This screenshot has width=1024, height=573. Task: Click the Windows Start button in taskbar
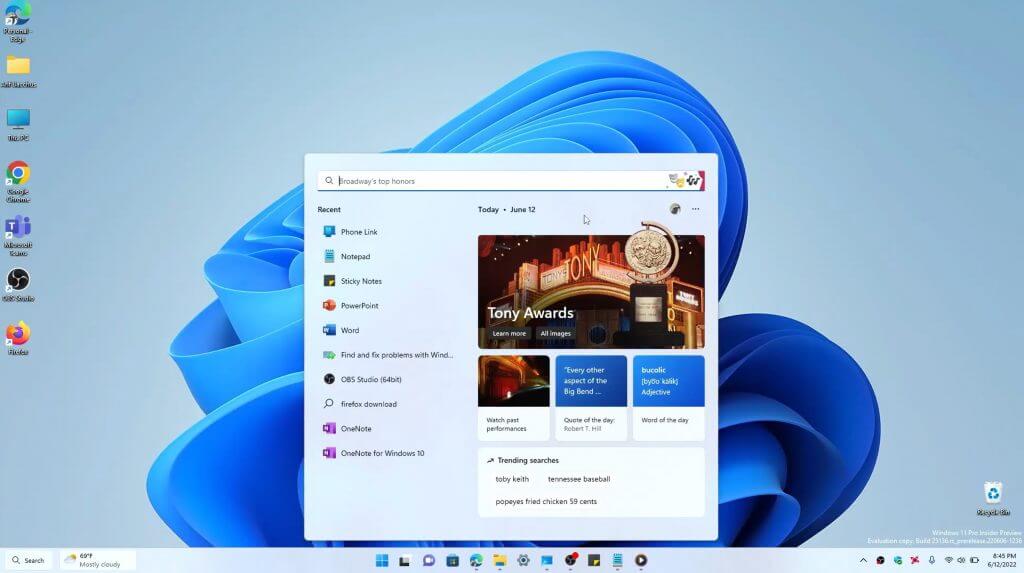click(x=382, y=561)
